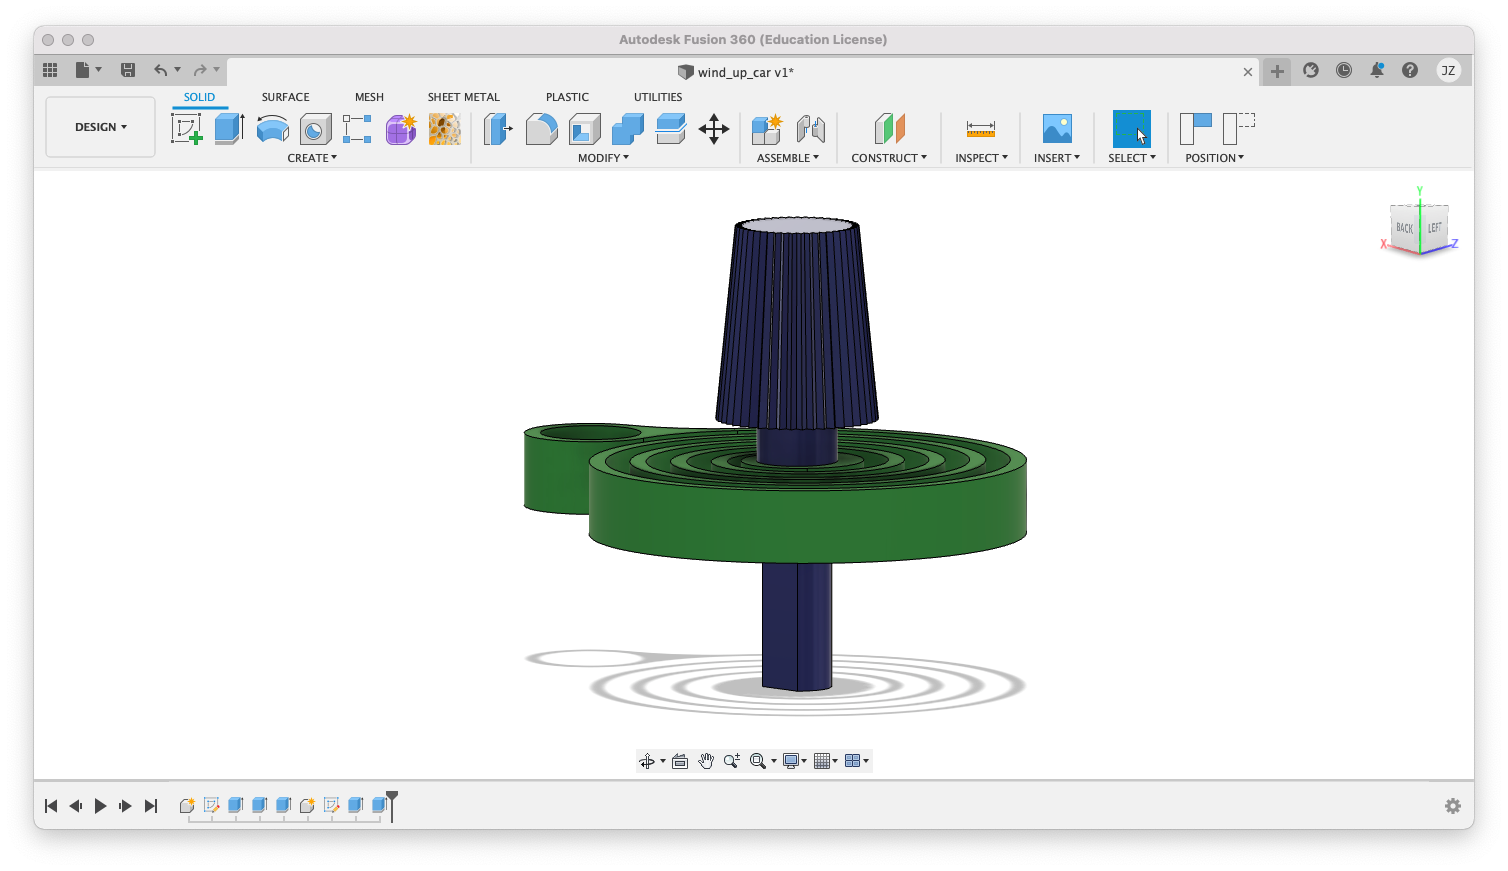Activate the Select tool

pos(1132,129)
